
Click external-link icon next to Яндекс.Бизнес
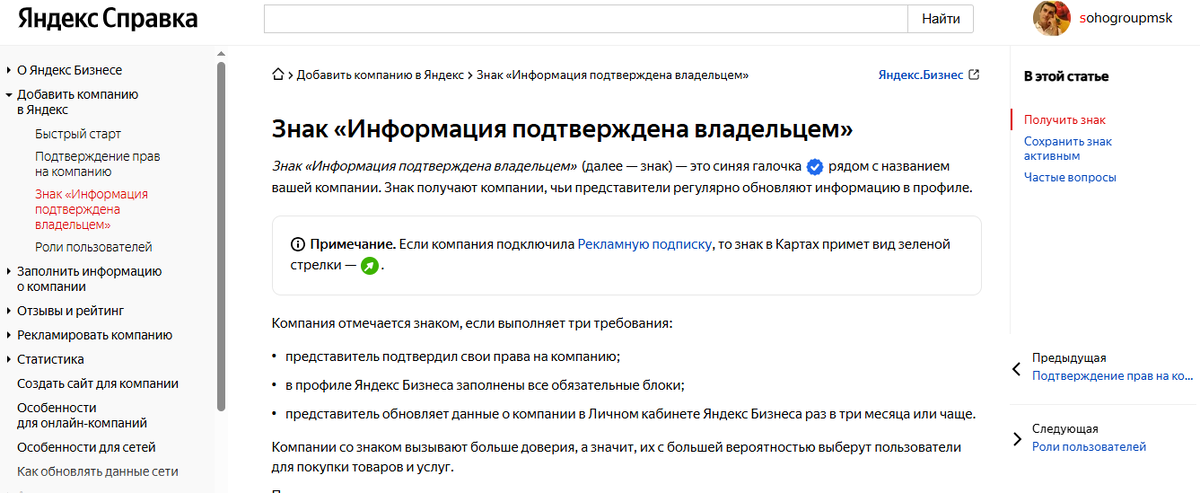(x=975, y=75)
